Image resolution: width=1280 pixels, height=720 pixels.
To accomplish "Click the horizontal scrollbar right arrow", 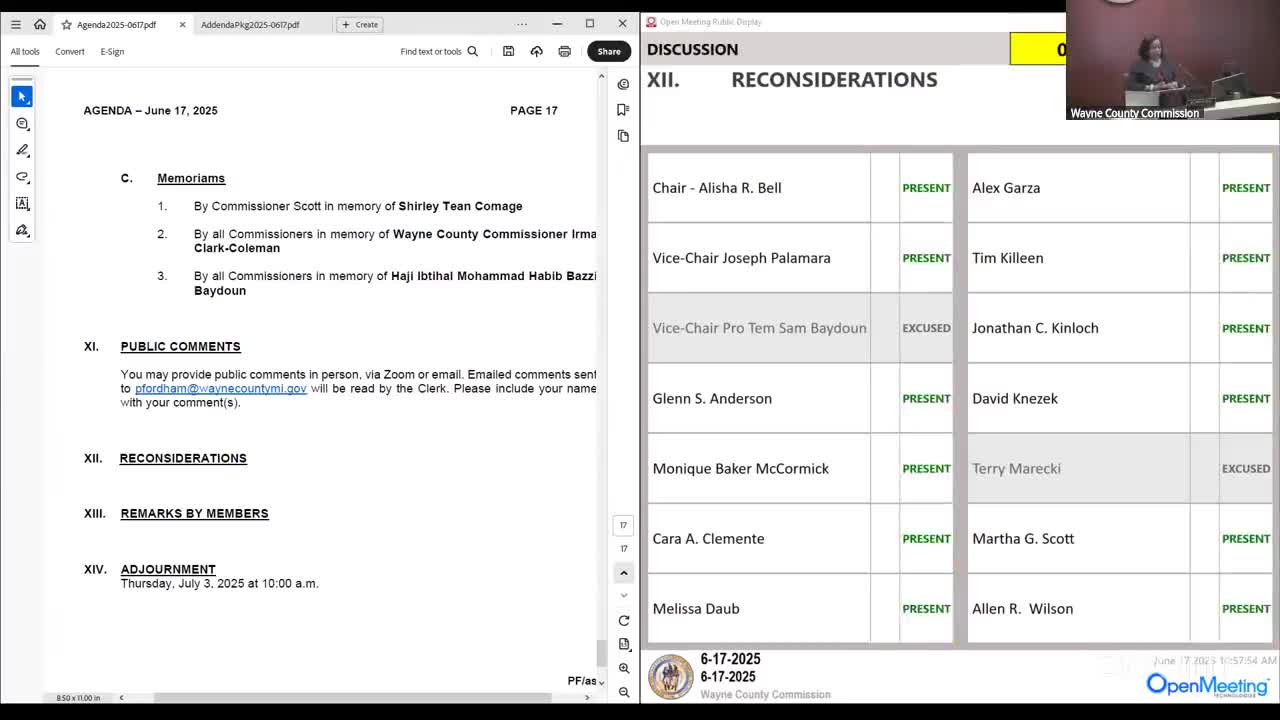I will click(x=587, y=697).
